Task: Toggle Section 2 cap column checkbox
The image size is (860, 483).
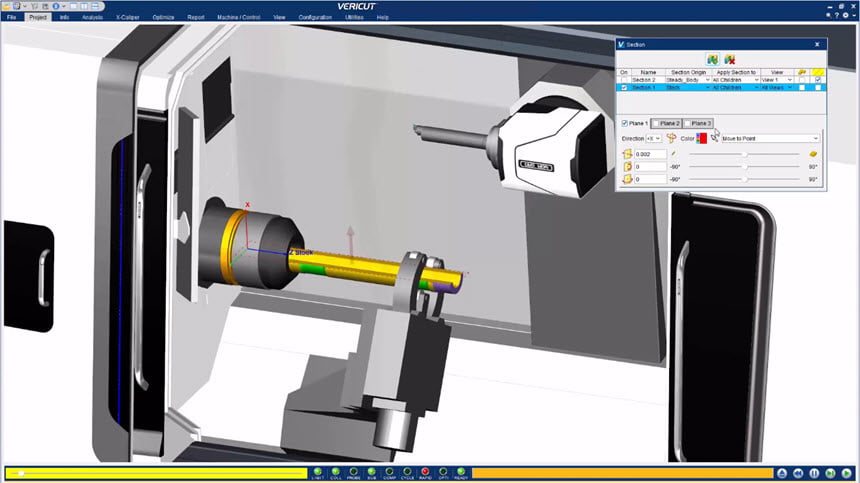Action: pyautogui.click(x=802, y=80)
